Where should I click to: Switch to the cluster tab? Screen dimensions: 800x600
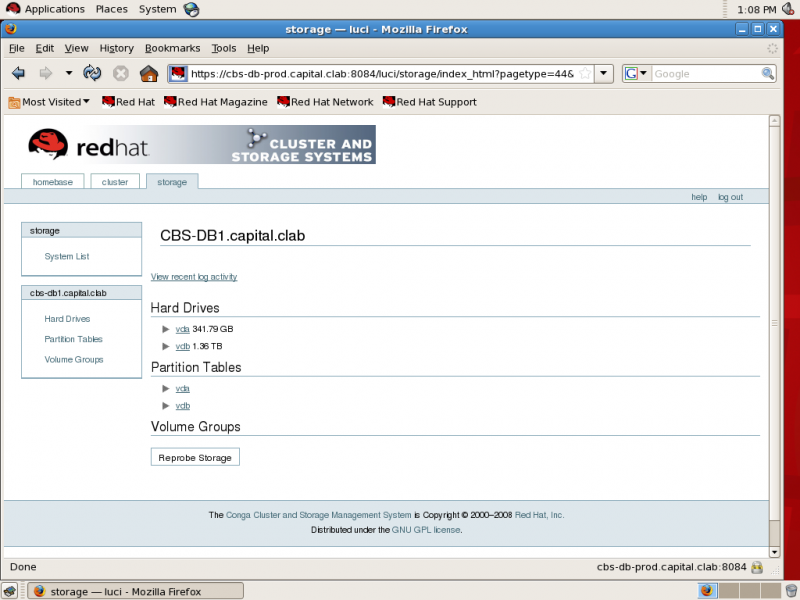click(115, 182)
